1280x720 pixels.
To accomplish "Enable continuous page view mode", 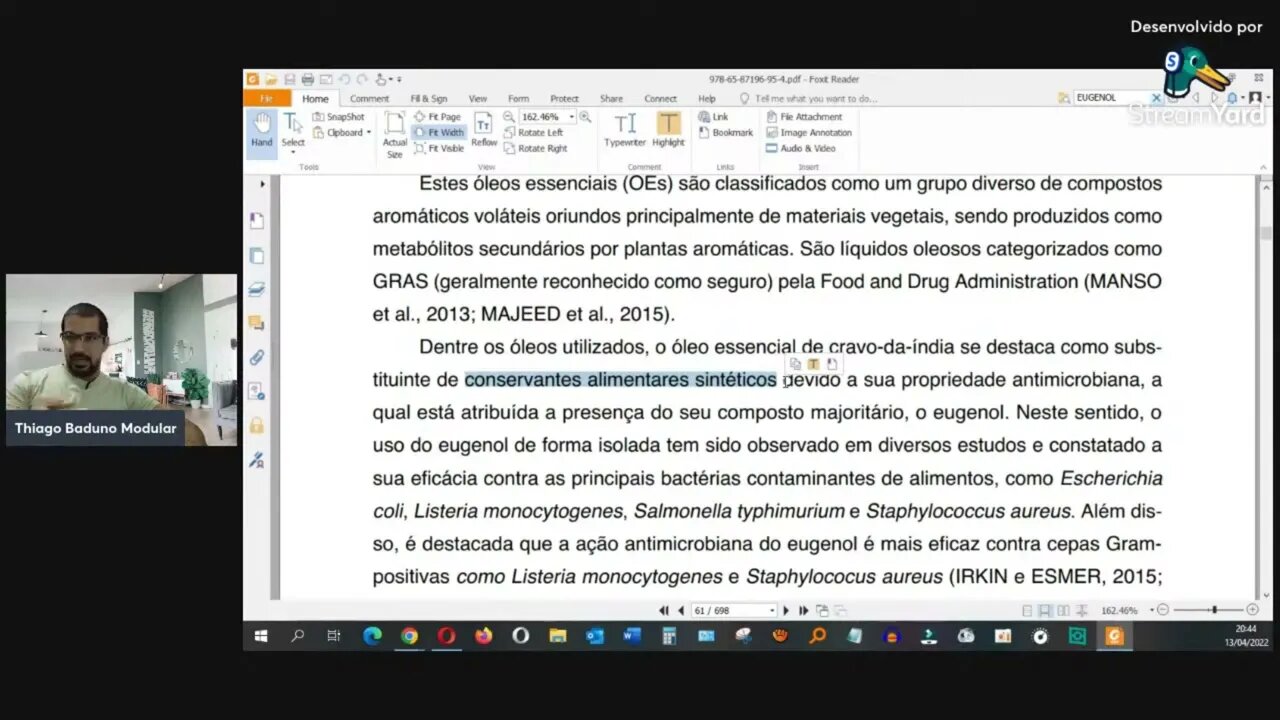I will click(x=1045, y=610).
